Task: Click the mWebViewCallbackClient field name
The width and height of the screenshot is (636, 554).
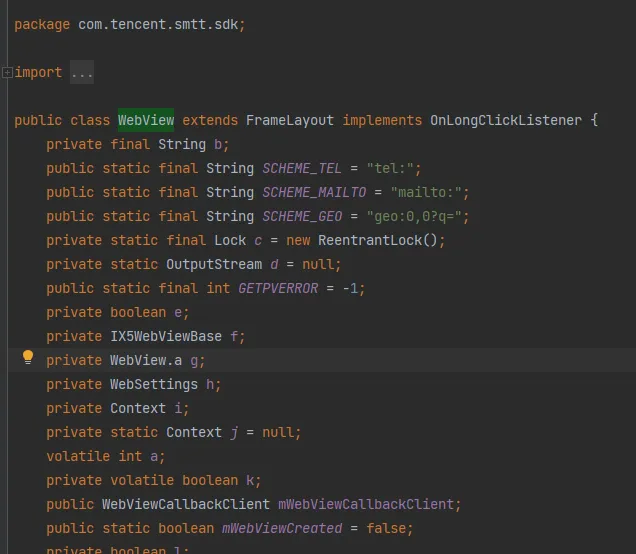Action: tap(366, 504)
